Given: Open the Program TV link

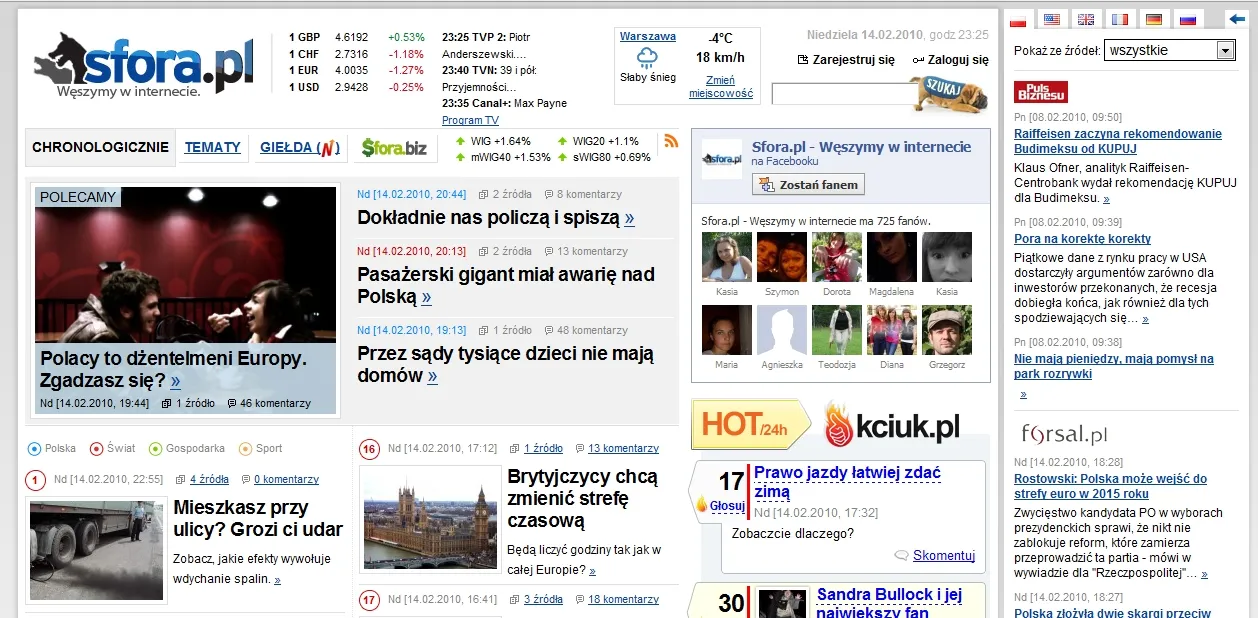Looking at the screenshot, I should click(x=470, y=120).
